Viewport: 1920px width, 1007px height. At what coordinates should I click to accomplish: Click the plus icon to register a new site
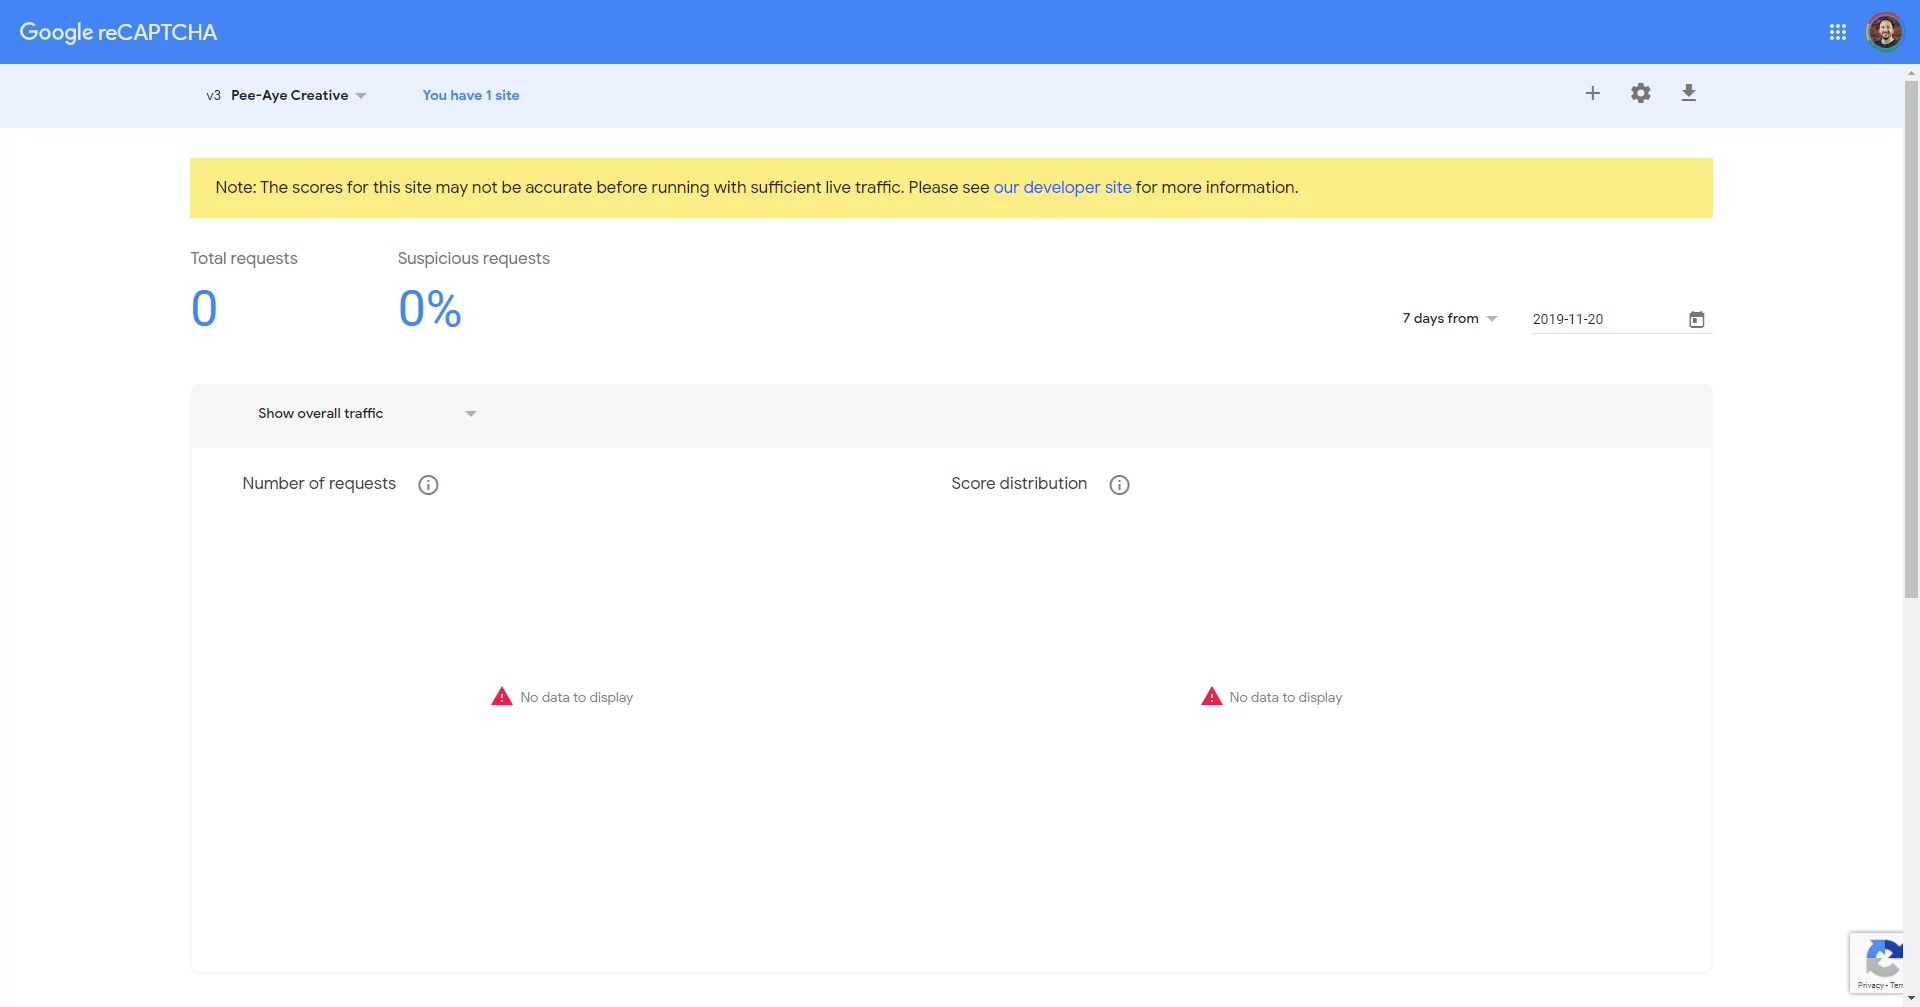tap(1593, 93)
